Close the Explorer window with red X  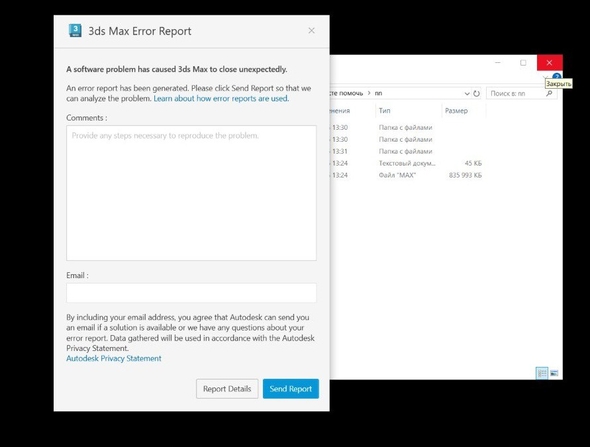(549, 62)
